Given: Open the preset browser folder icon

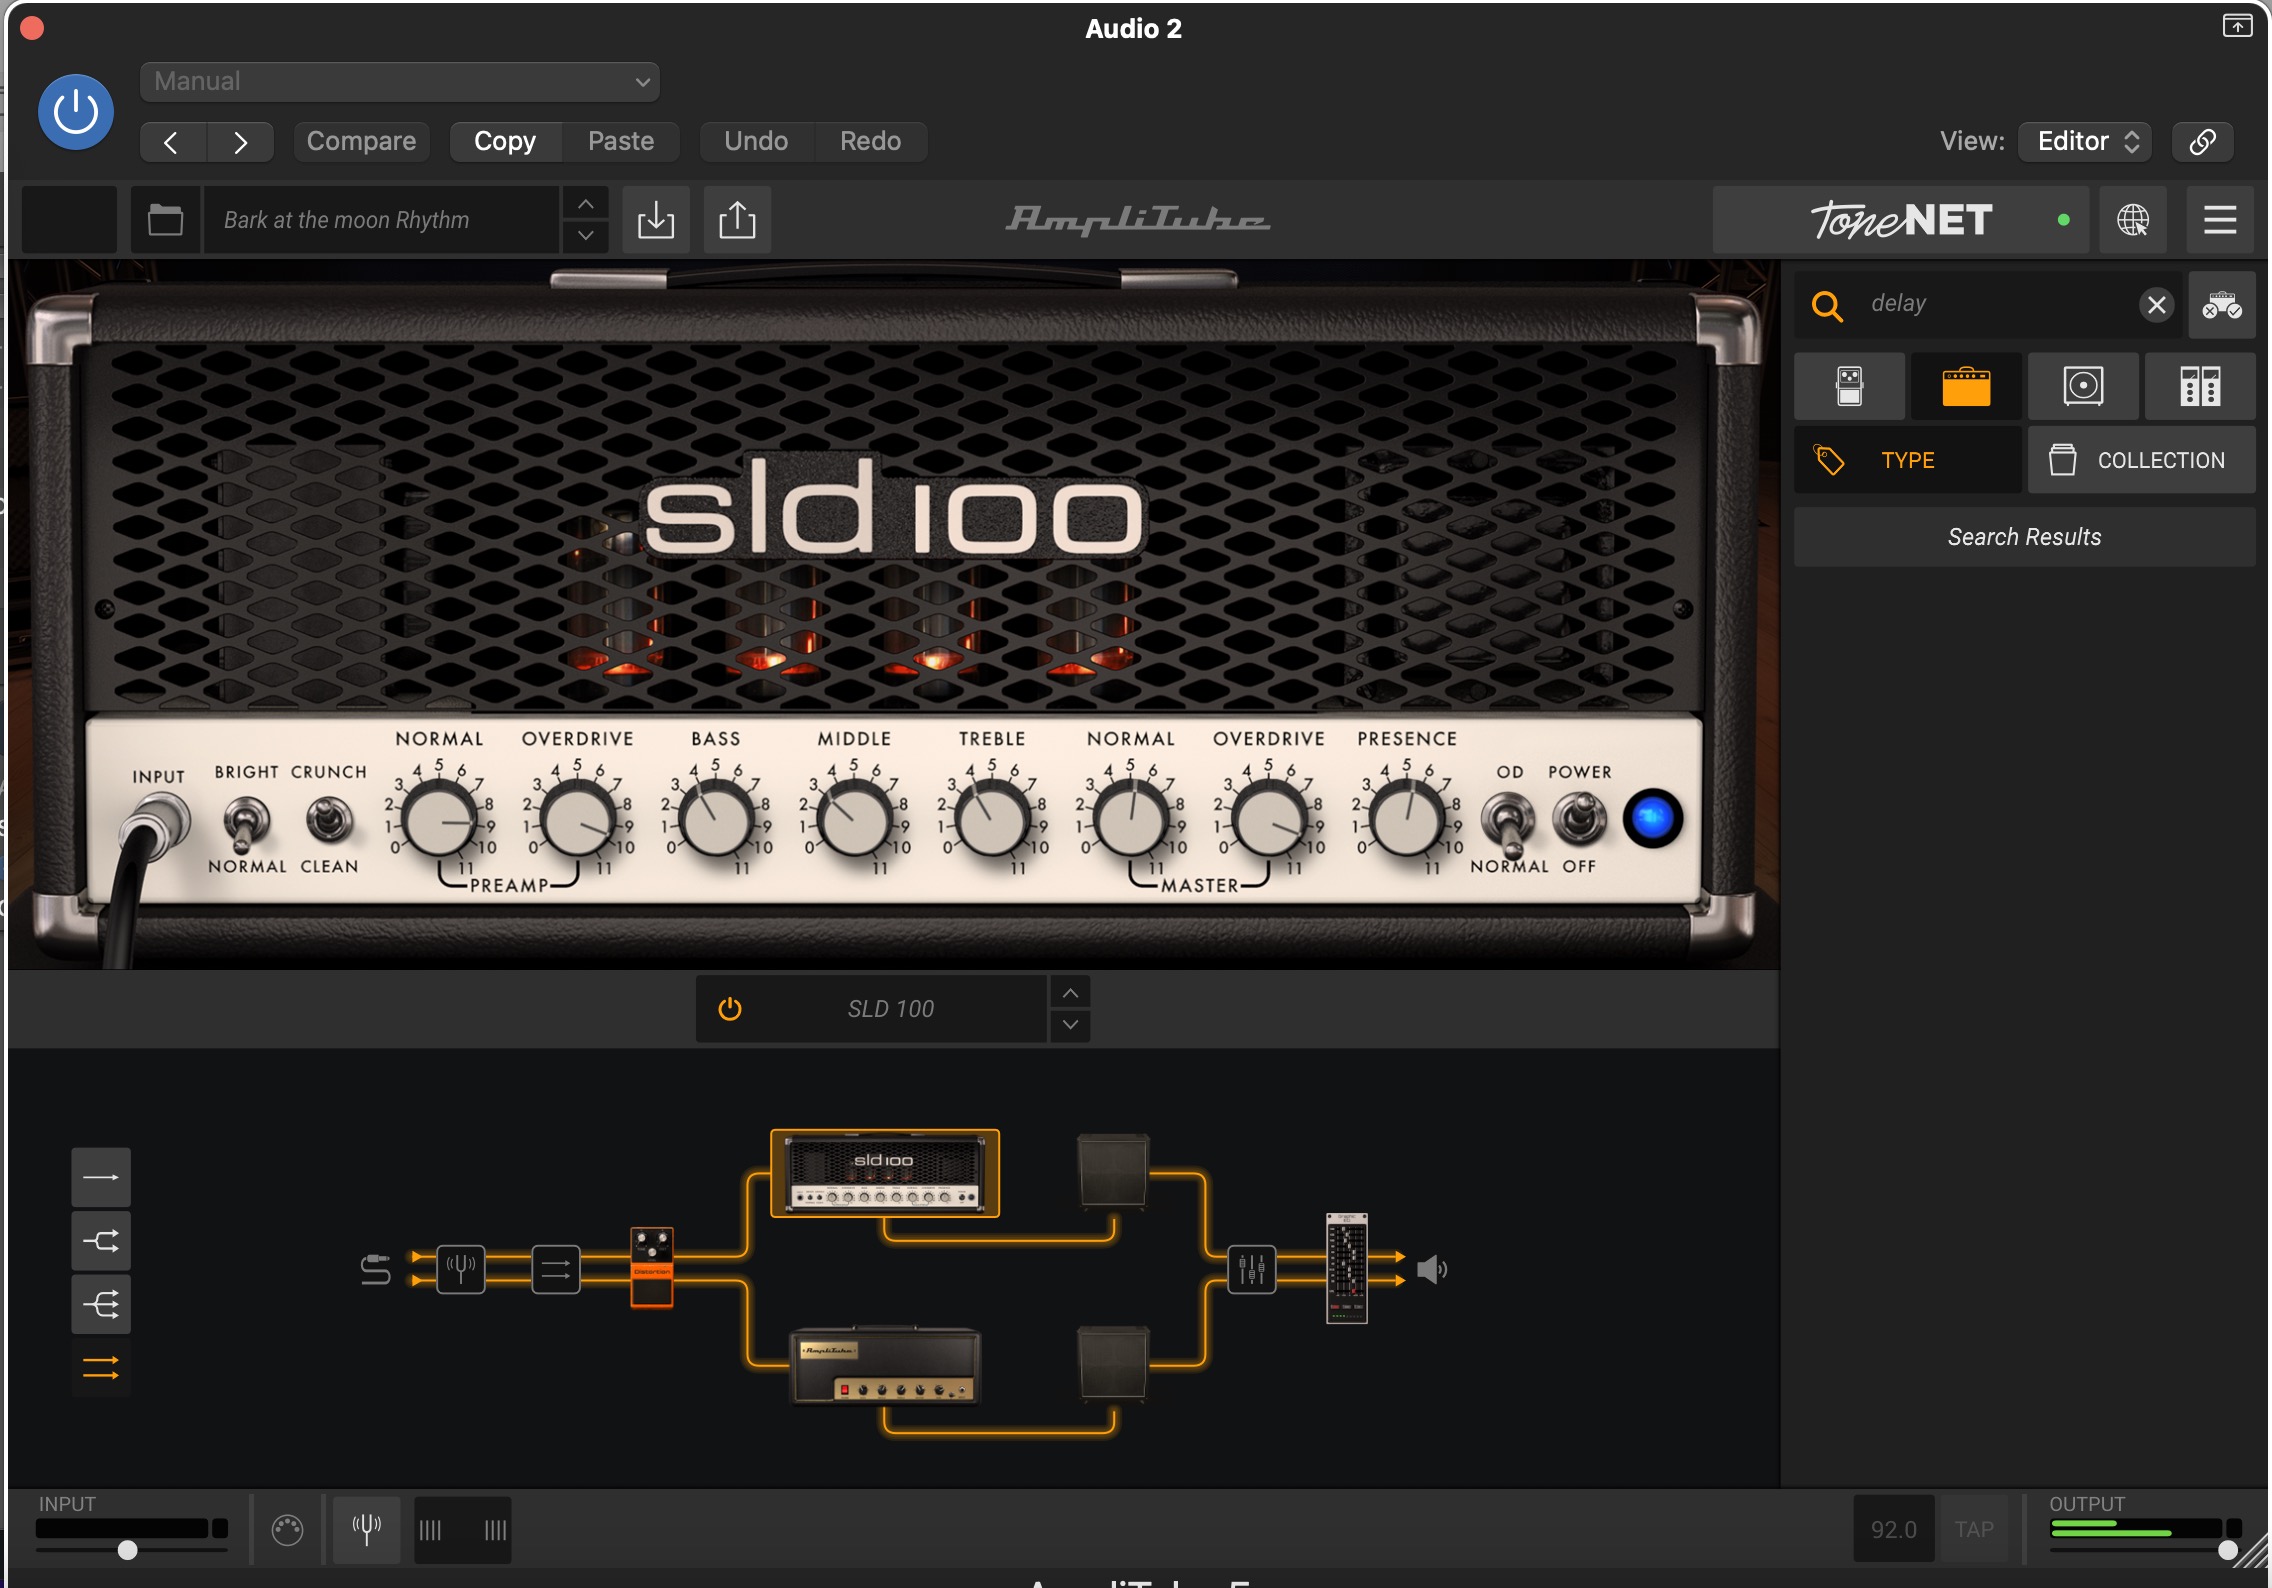Looking at the screenshot, I should click(165, 220).
